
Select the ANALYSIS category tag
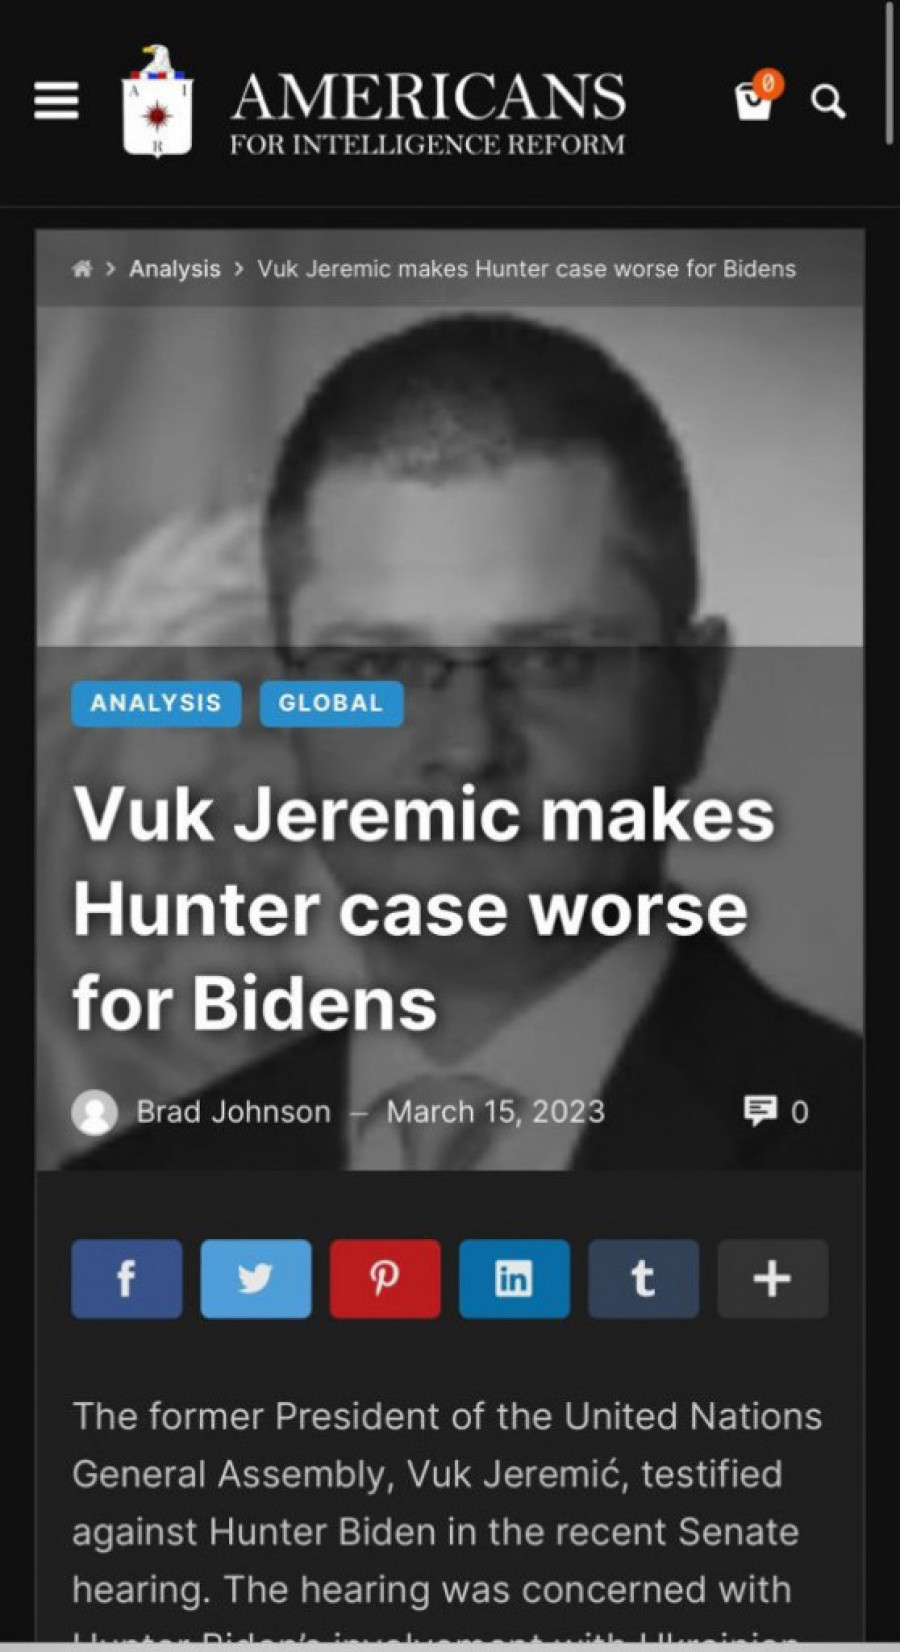(156, 703)
